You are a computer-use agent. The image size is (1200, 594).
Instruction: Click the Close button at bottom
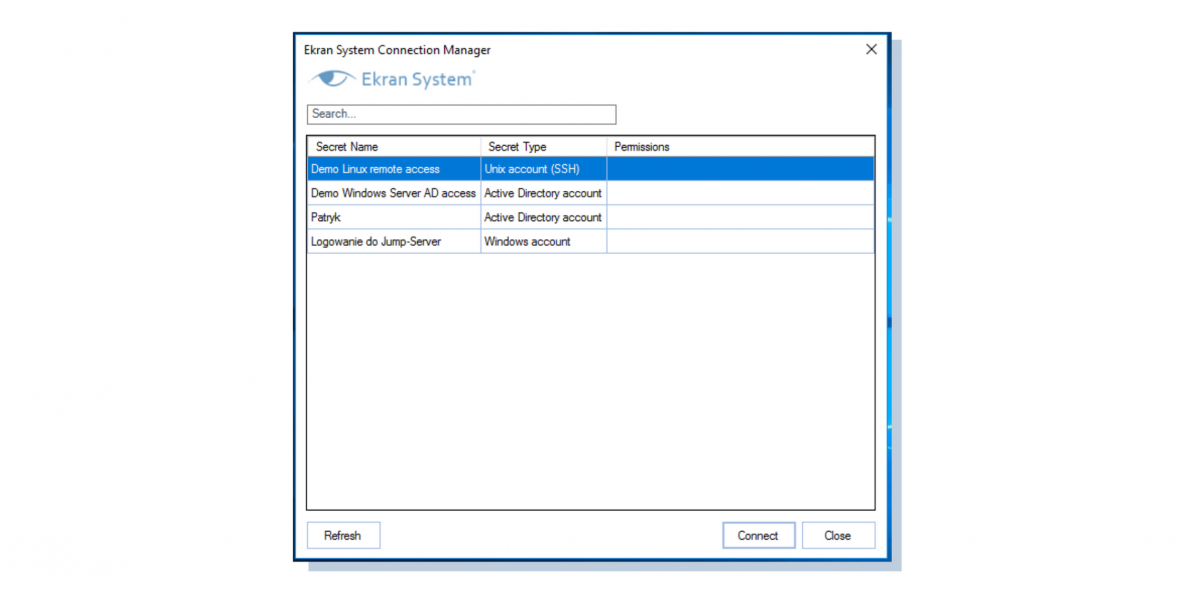[838, 536]
